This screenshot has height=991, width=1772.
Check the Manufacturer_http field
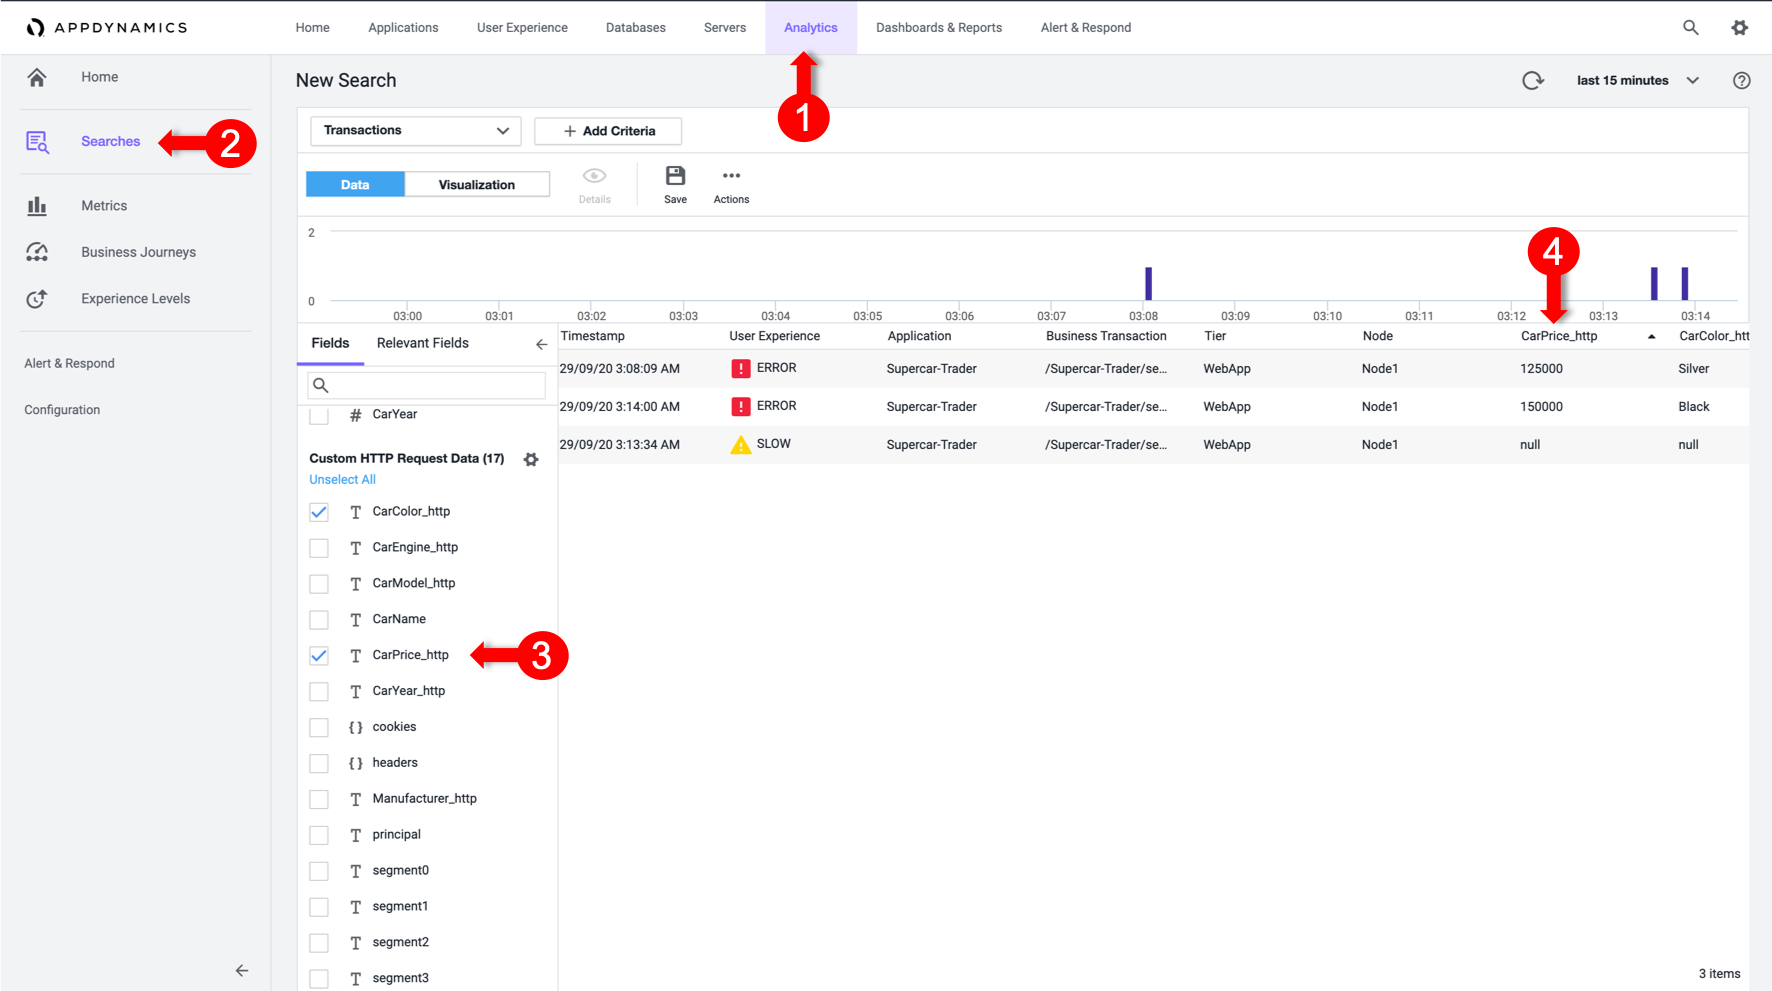pos(319,800)
